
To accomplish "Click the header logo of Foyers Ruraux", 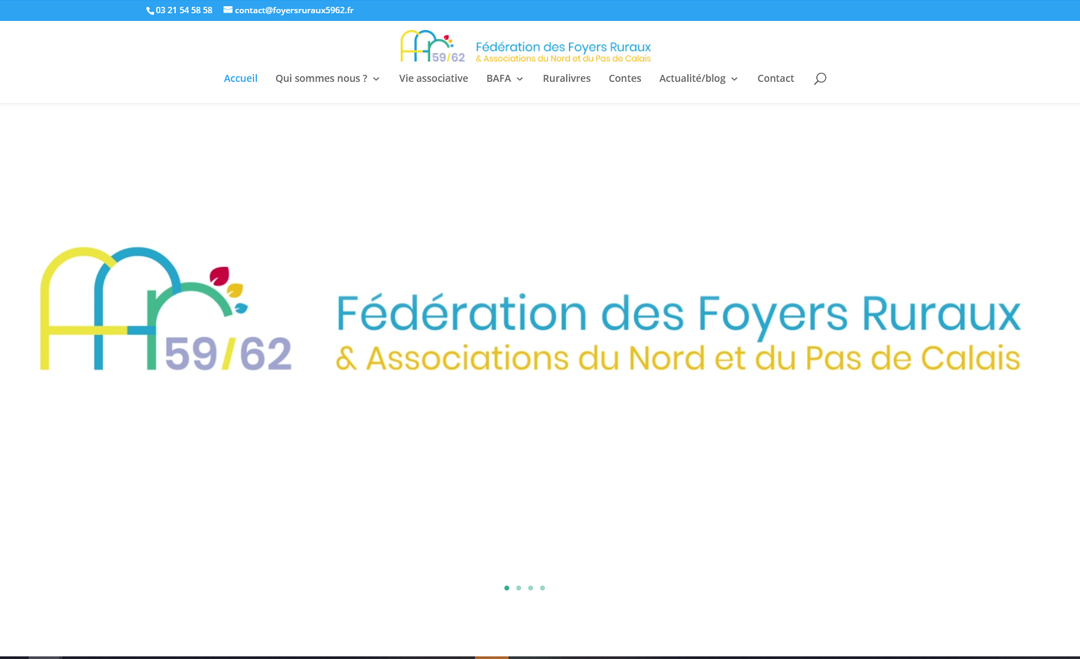I will pyautogui.click(x=526, y=46).
